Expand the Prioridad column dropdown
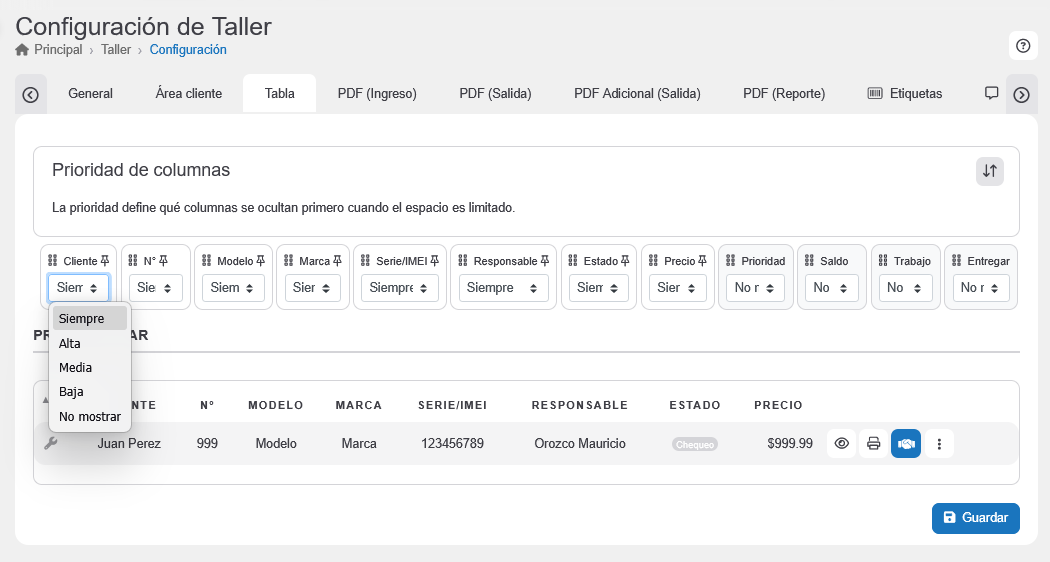Image resolution: width=1050 pixels, height=562 pixels. [x=755, y=288]
